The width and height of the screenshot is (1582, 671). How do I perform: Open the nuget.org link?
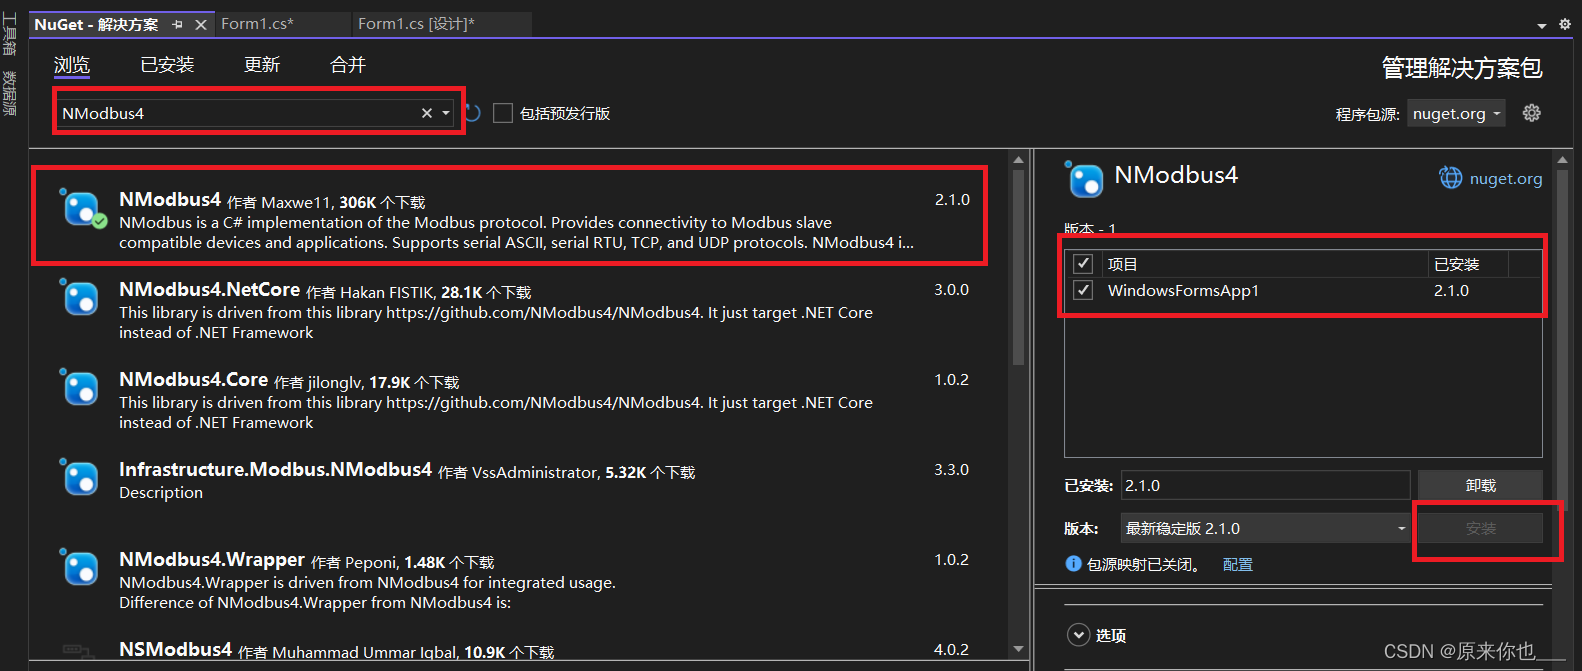click(x=1505, y=178)
